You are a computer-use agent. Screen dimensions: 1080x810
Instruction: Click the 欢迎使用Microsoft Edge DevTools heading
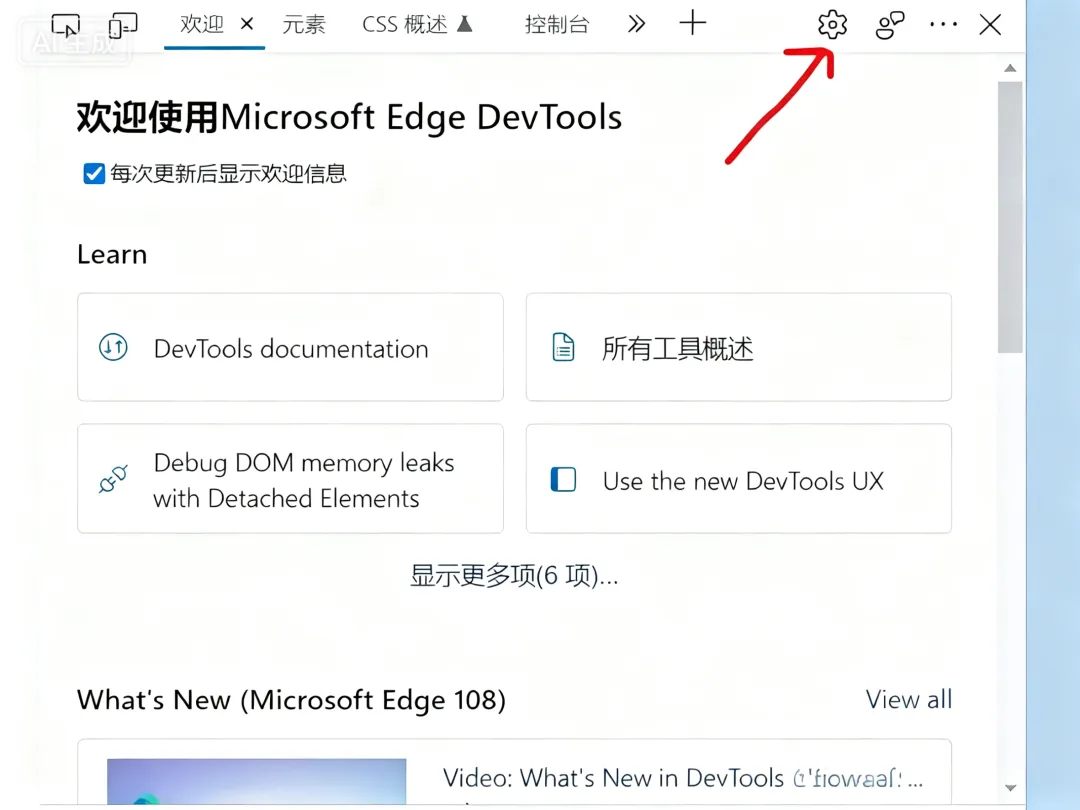click(349, 117)
